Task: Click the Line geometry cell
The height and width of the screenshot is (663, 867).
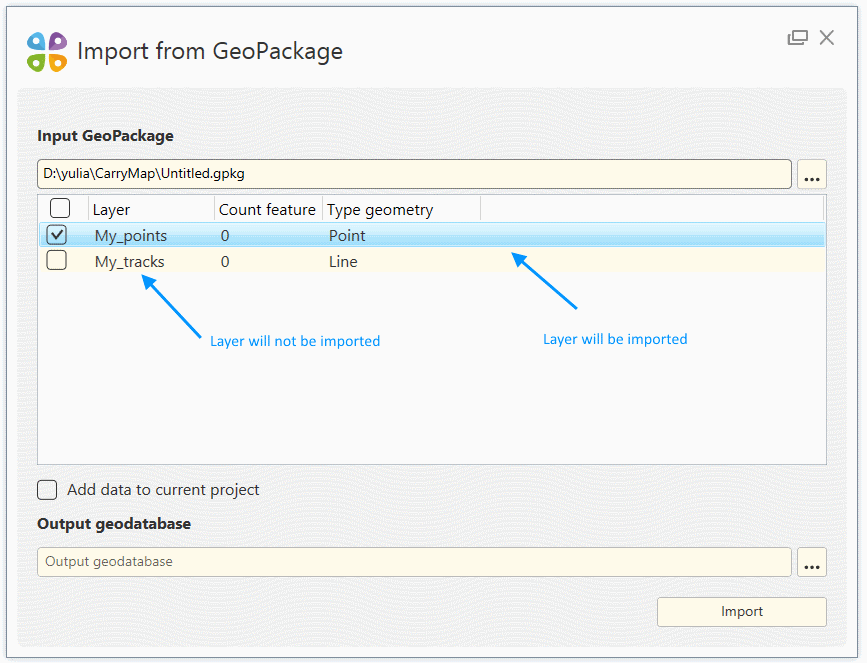Action: [x=343, y=262]
